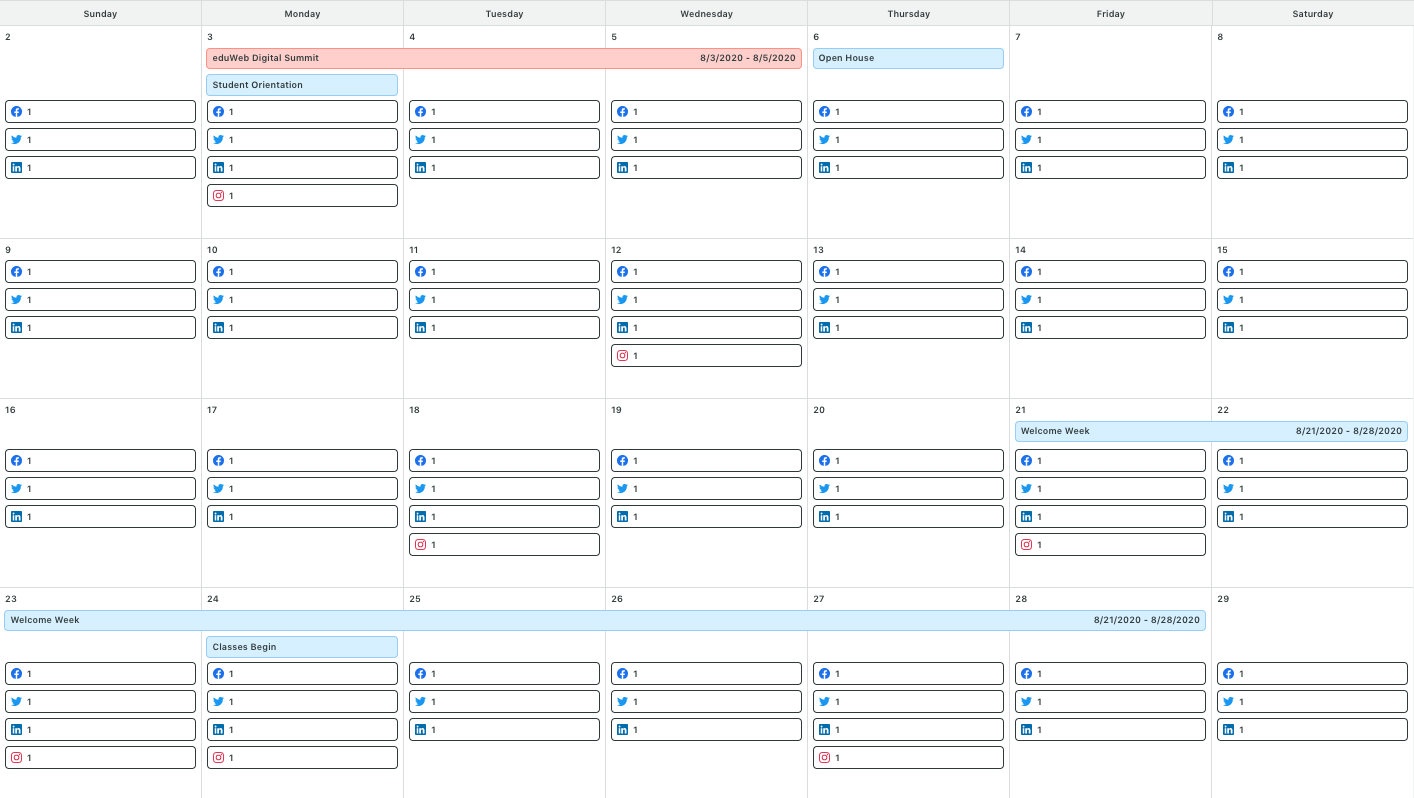Open the LinkedIn icon on the 26th
1414x798 pixels.
tap(622, 730)
